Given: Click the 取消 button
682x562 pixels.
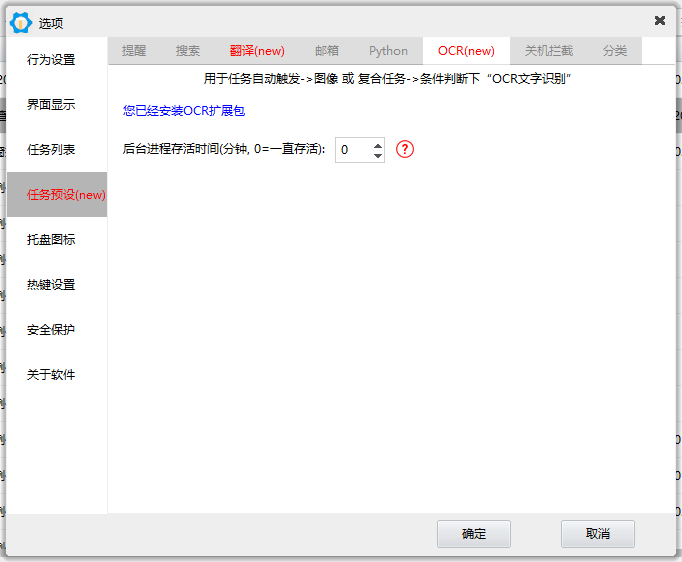Looking at the screenshot, I should coord(598,534).
